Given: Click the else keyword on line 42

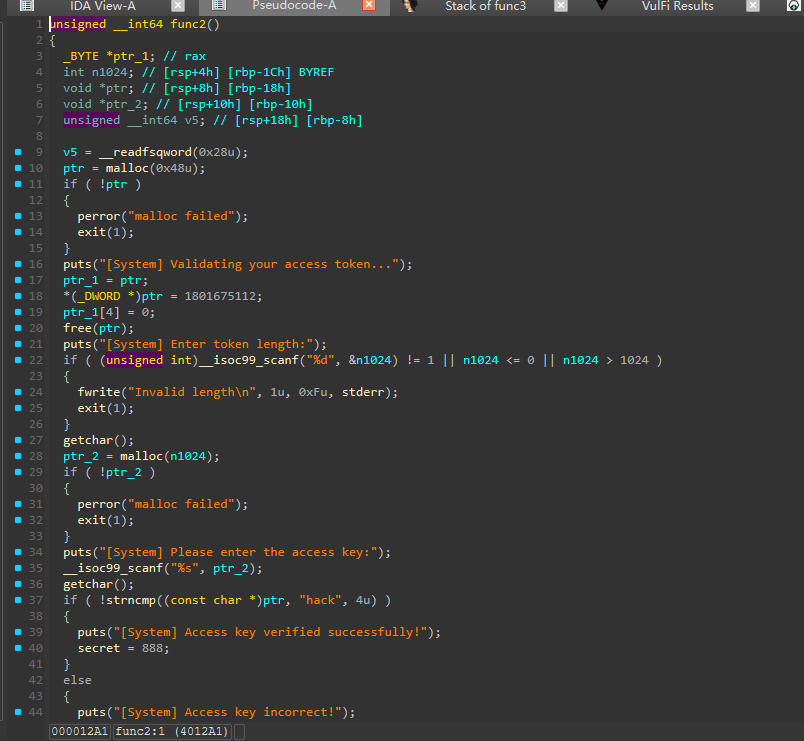Looking at the screenshot, I should point(77,680).
